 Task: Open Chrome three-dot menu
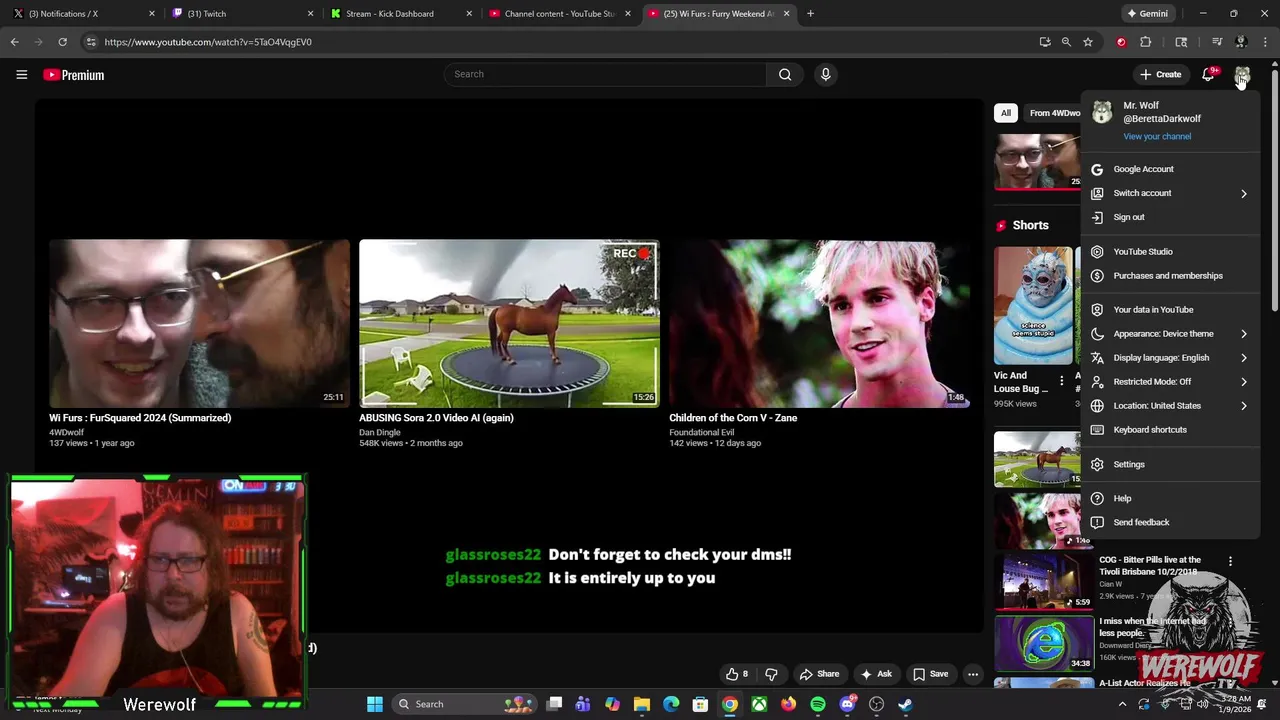pos(1265,42)
